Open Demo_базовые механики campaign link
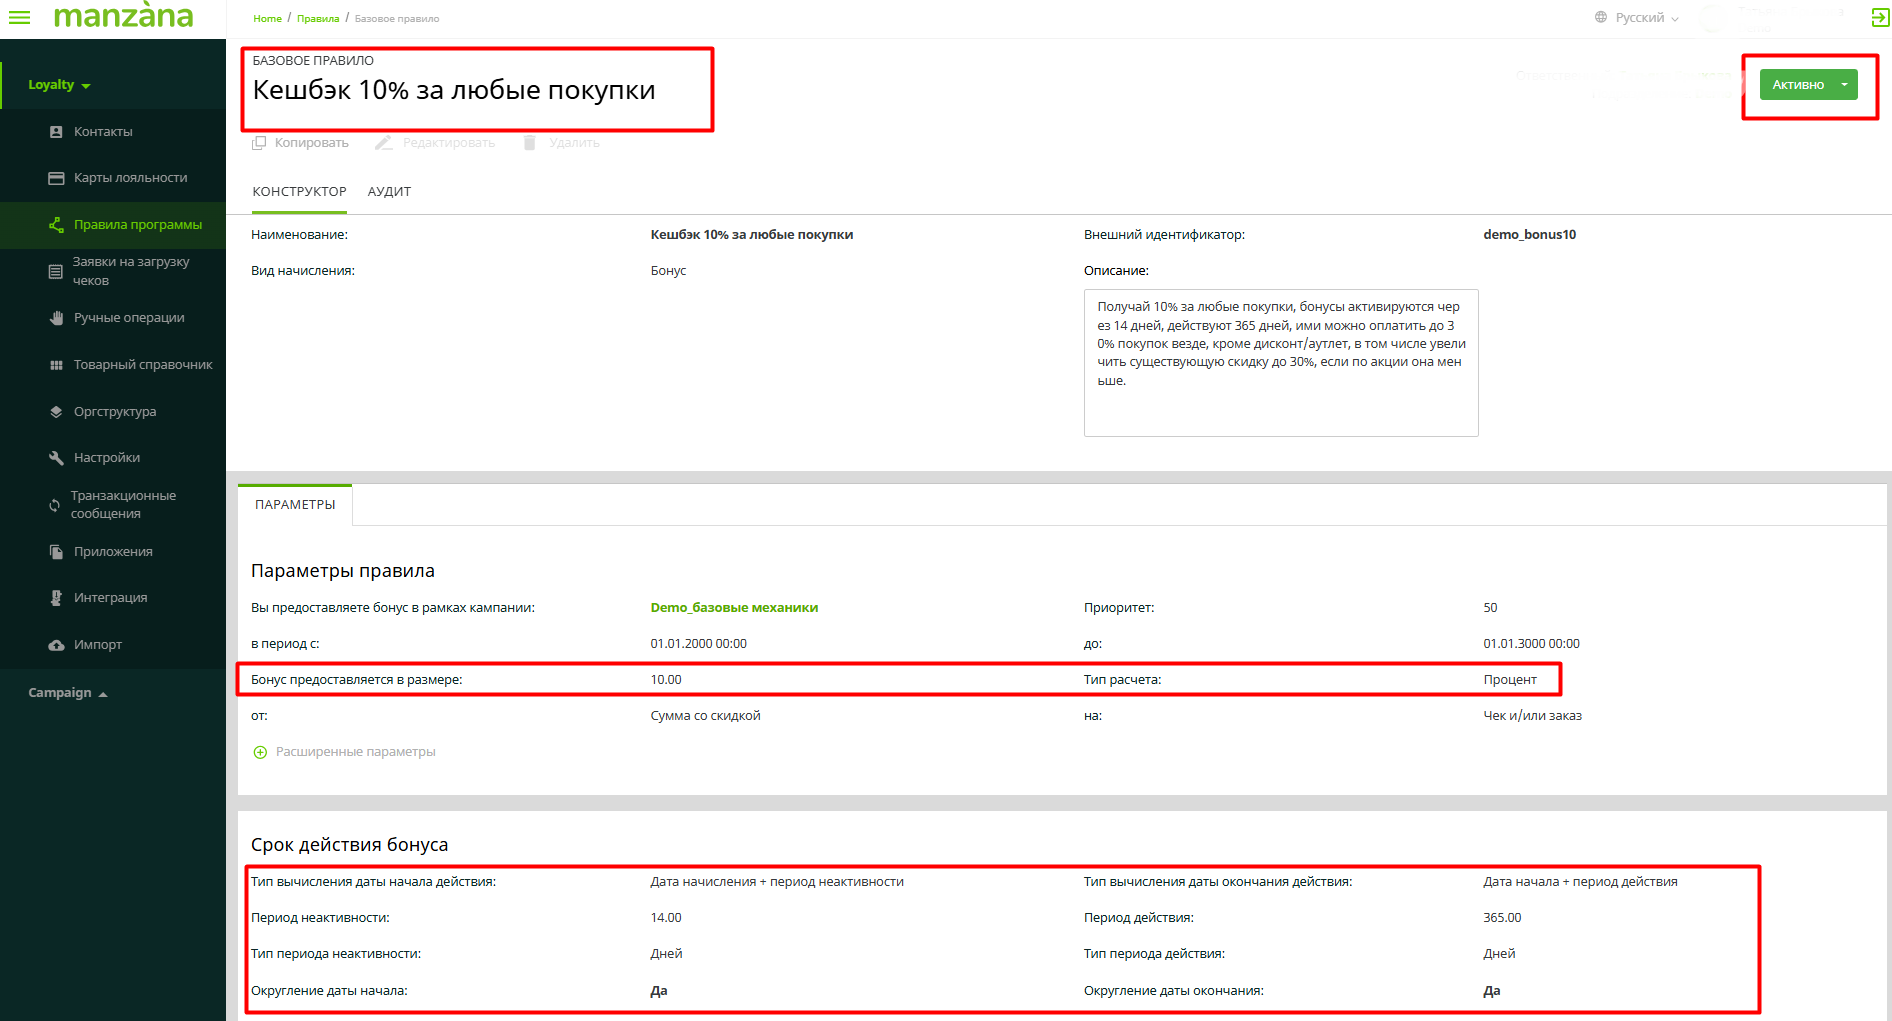Image resolution: width=1892 pixels, height=1021 pixels. tap(734, 608)
